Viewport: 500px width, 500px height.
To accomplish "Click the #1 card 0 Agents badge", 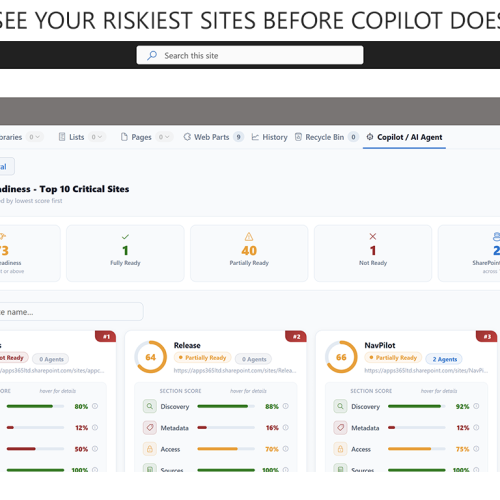I will tap(51, 359).
